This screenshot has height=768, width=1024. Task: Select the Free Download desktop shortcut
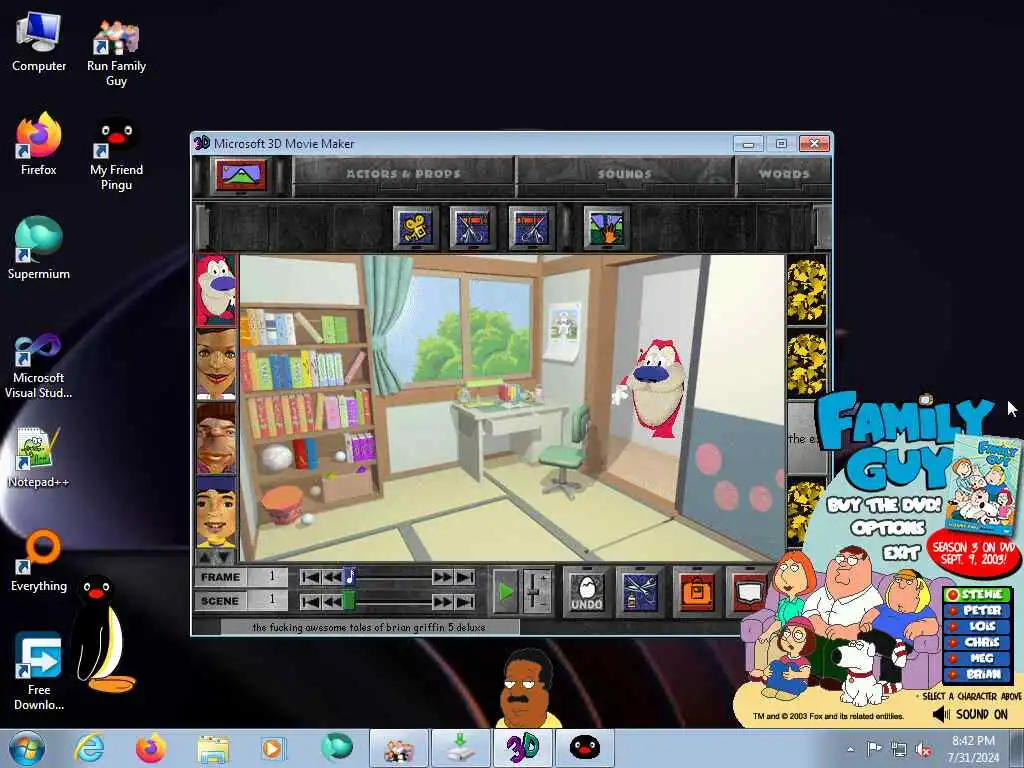39,671
